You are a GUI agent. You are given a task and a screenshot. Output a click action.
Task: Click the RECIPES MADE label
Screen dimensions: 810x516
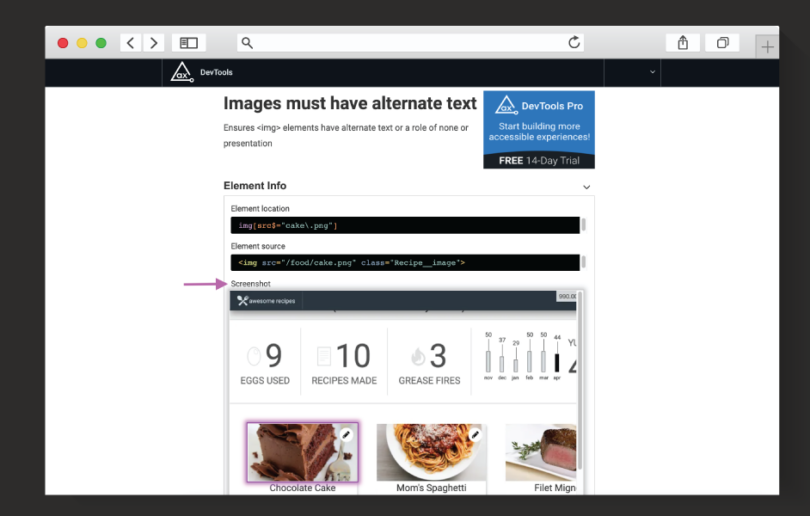344,381
